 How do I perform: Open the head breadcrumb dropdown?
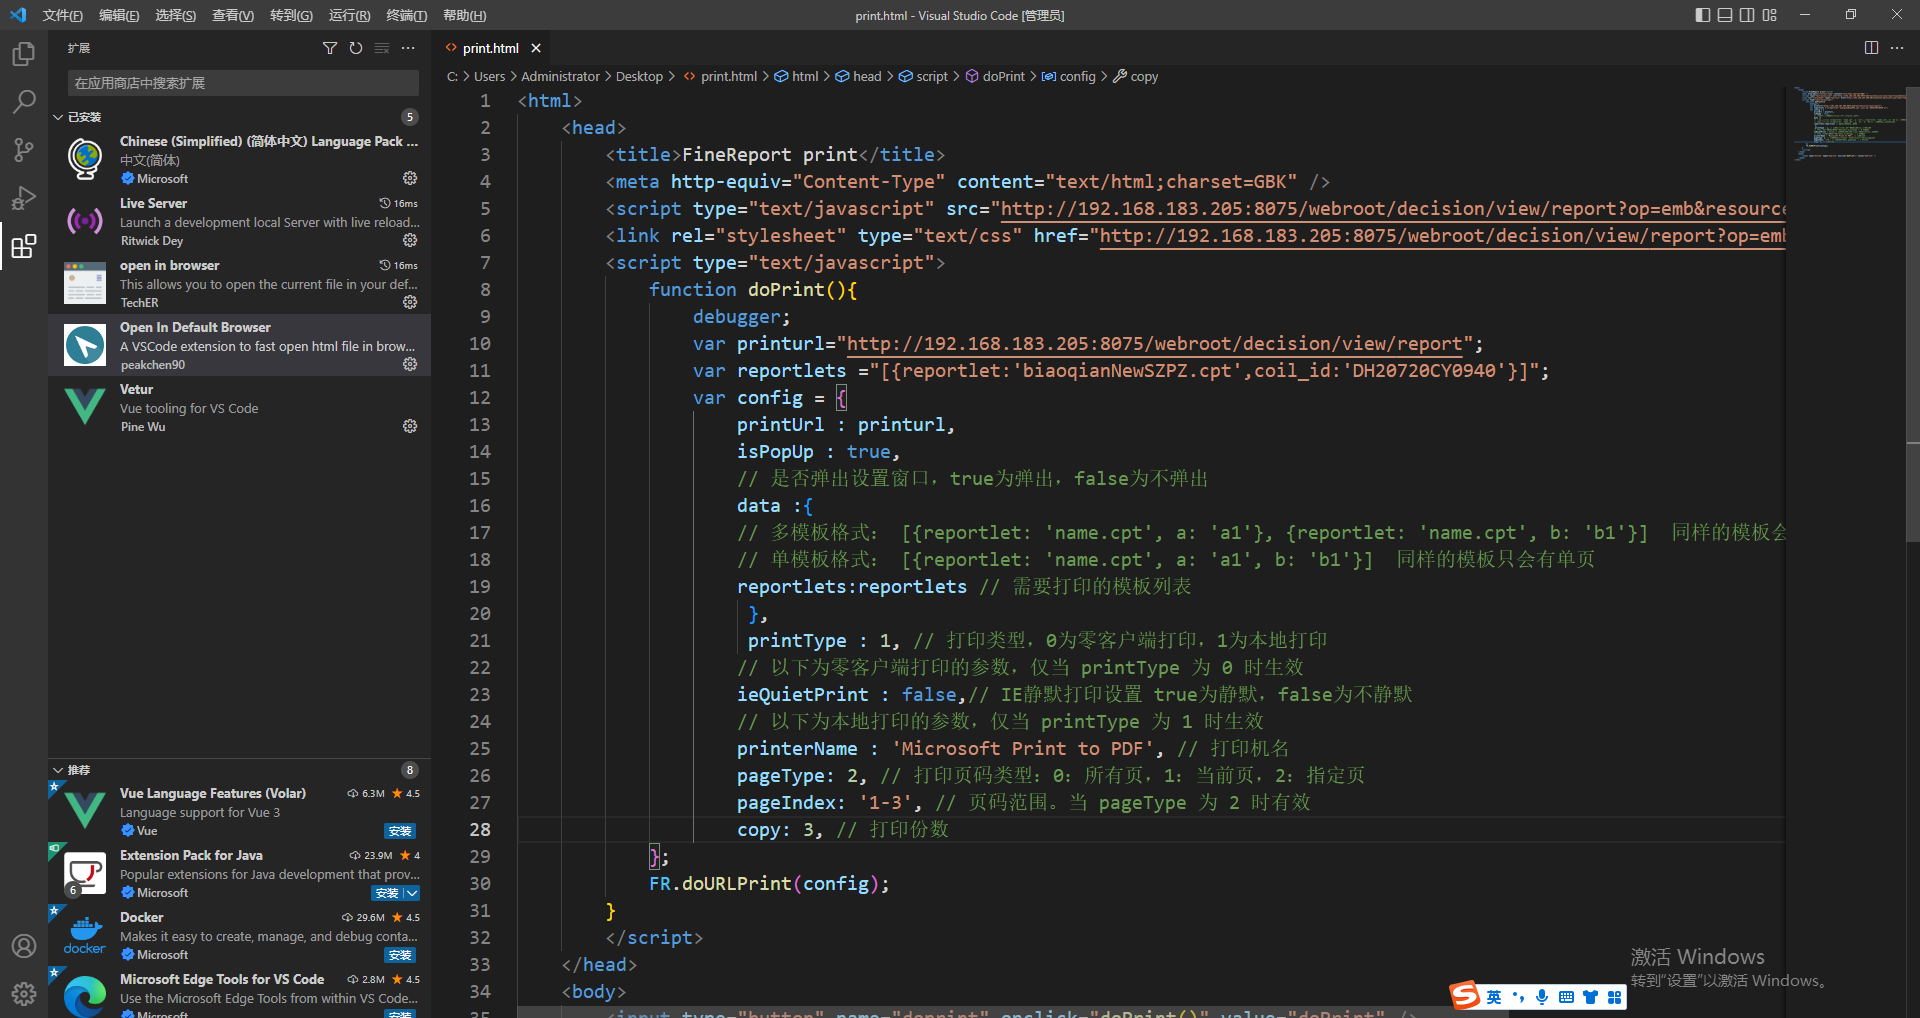coord(858,76)
